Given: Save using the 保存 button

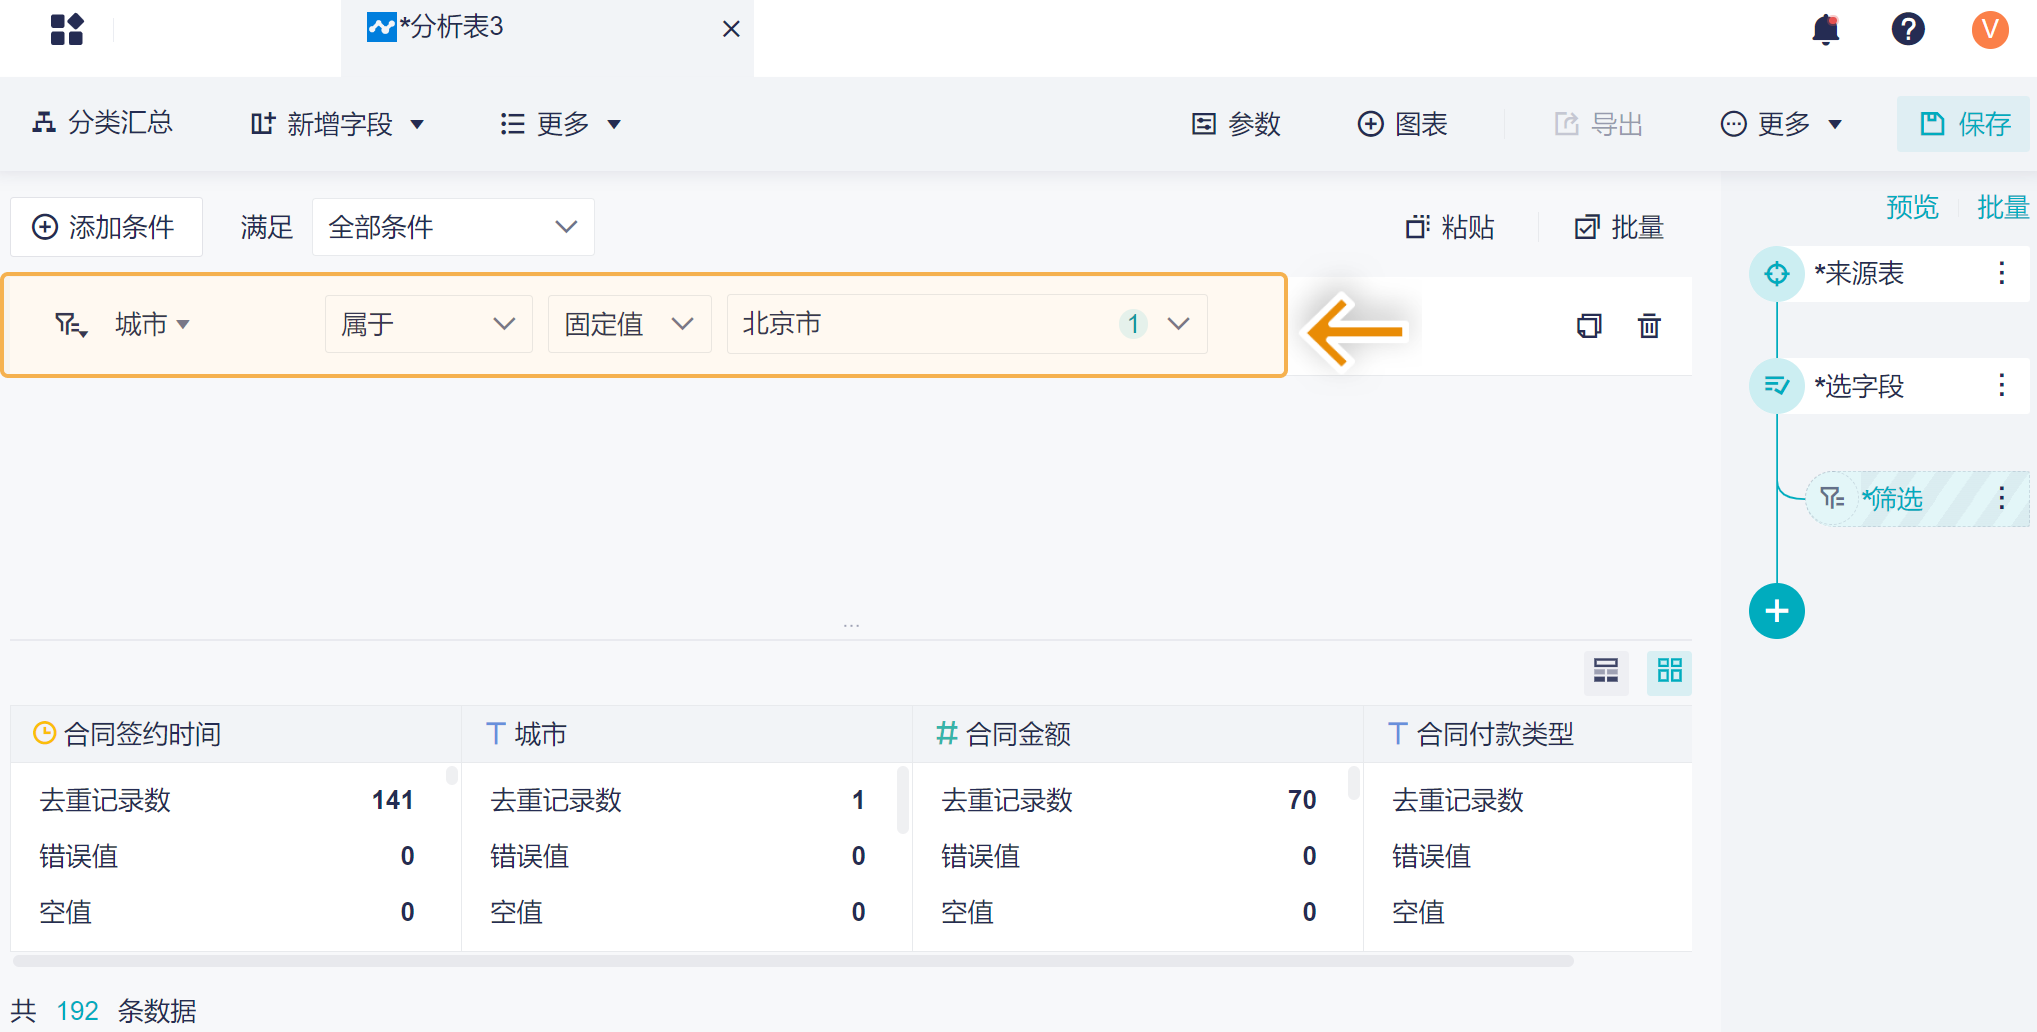Looking at the screenshot, I should (1964, 124).
